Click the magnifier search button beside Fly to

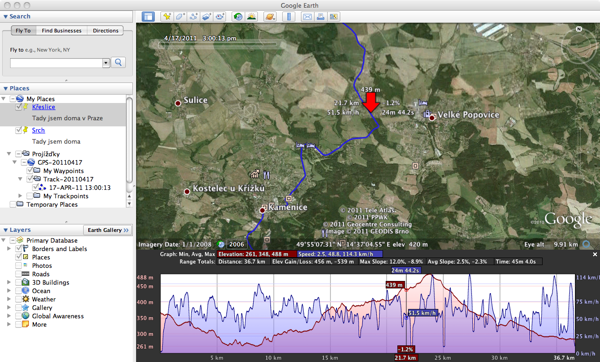pyautogui.click(x=118, y=62)
